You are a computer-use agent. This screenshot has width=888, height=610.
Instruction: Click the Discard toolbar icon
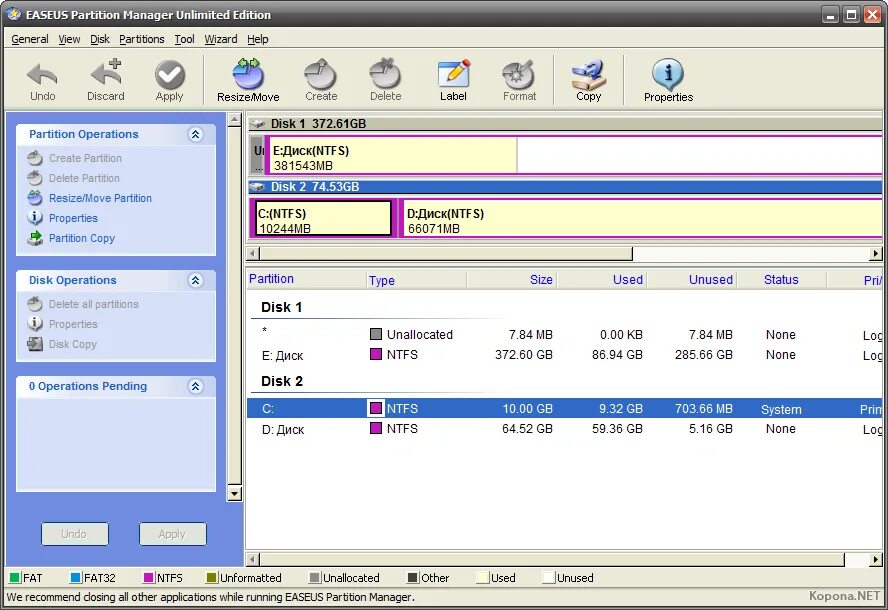pos(106,81)
